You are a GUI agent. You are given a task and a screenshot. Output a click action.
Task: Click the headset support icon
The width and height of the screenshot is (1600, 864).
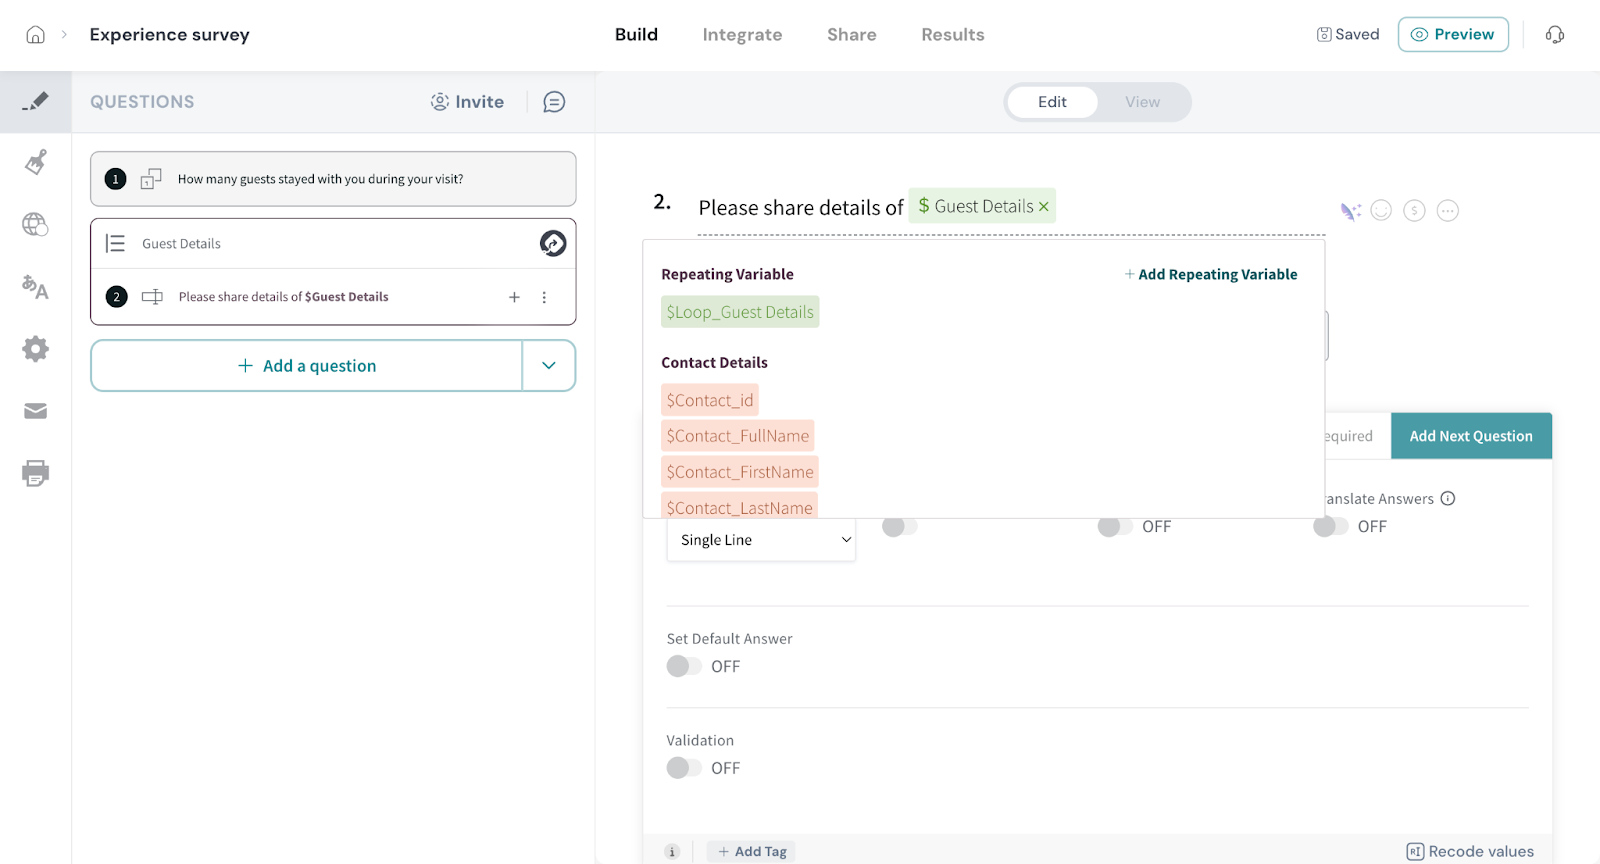pos(1554,35)
